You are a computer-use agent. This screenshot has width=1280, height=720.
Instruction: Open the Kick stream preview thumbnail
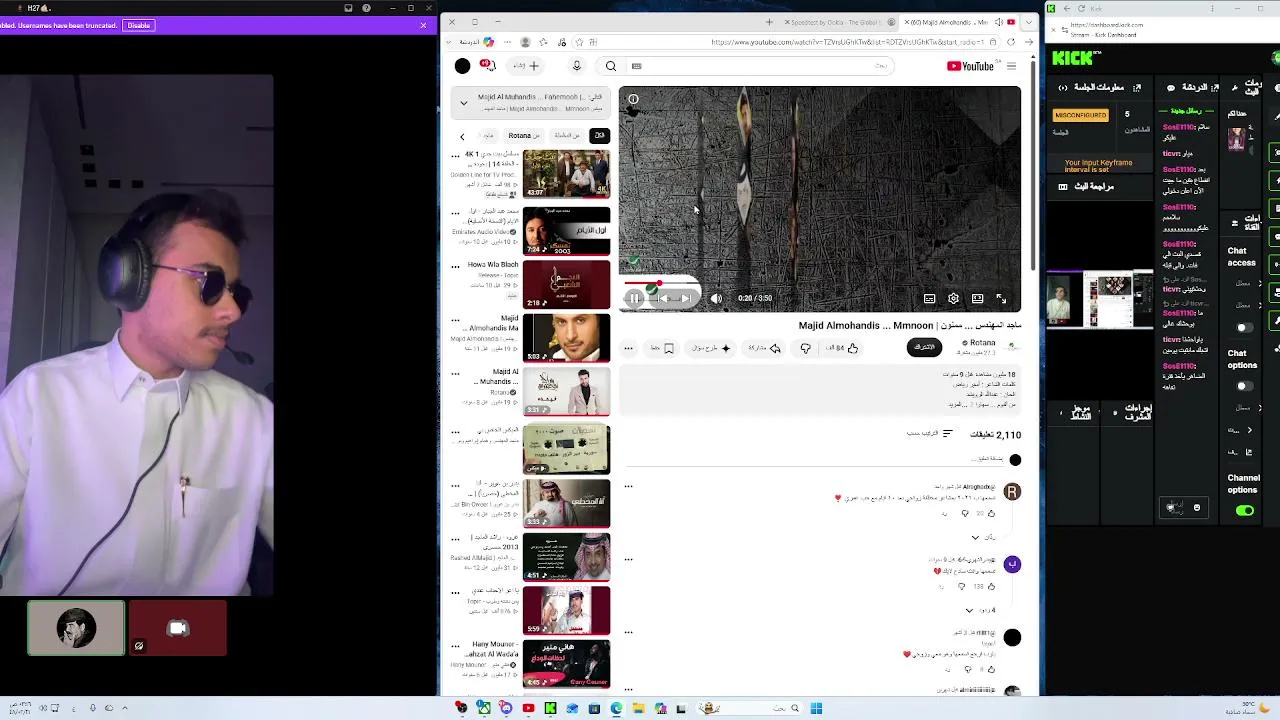tap(1099, 301)
